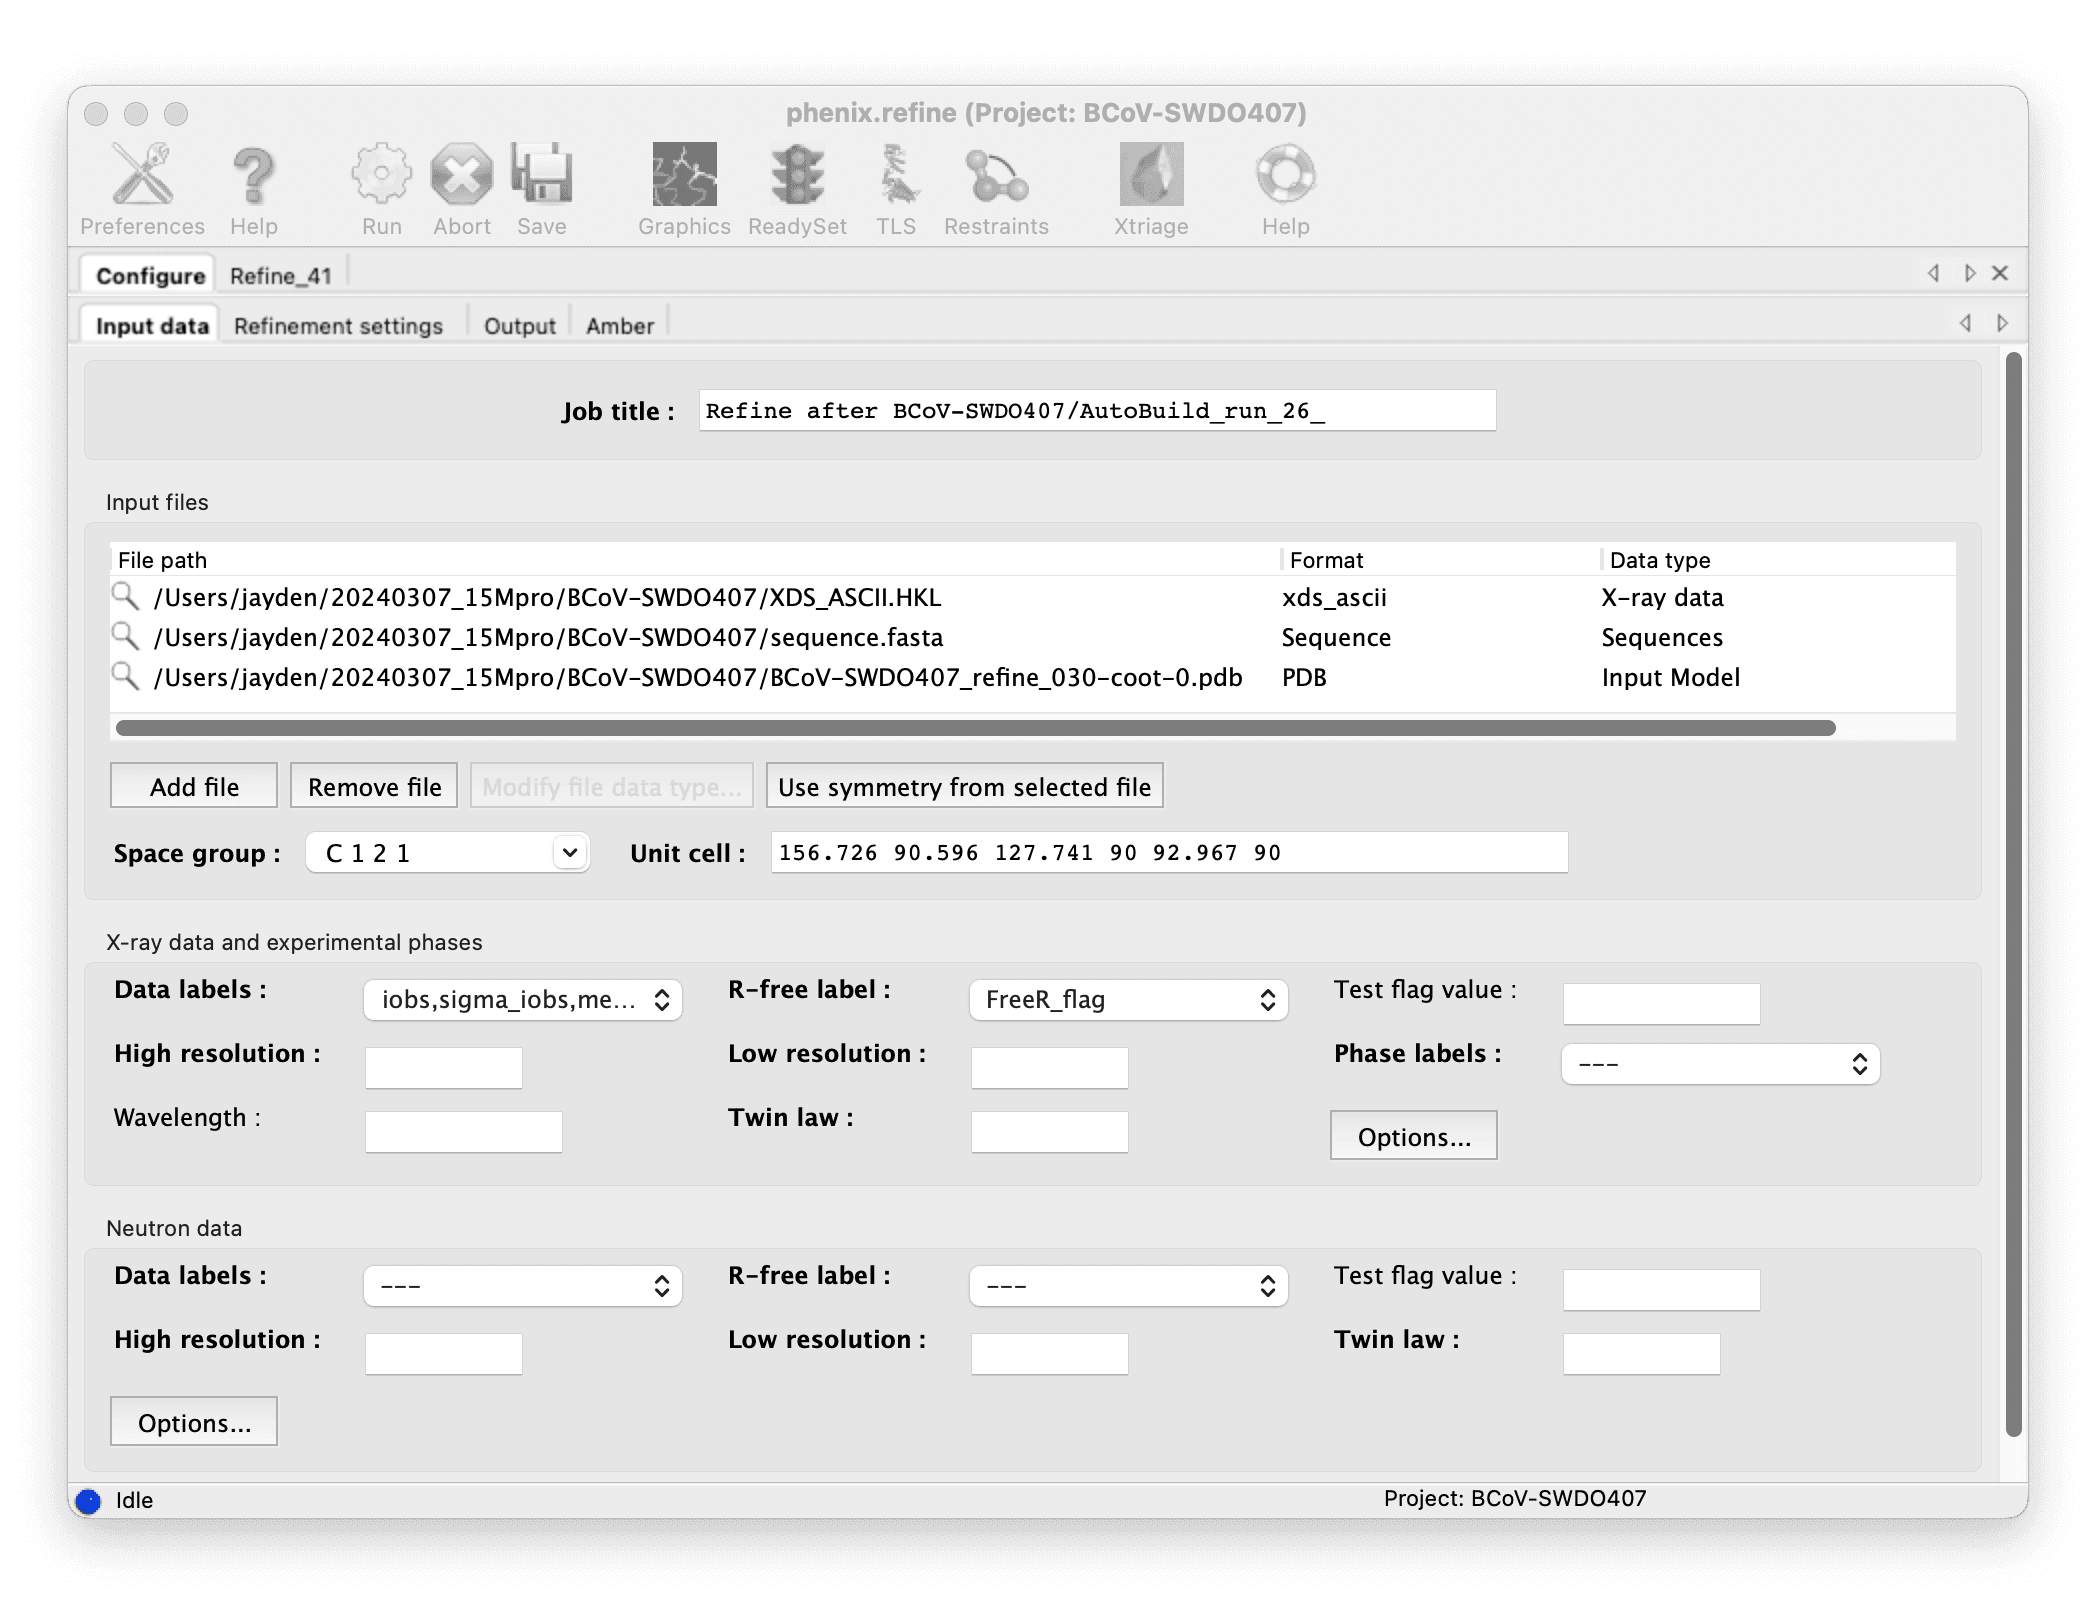The image size is (2096, 1604).
Task: Open Neutron Data labels dropdown
Action: pos(522,1286)
